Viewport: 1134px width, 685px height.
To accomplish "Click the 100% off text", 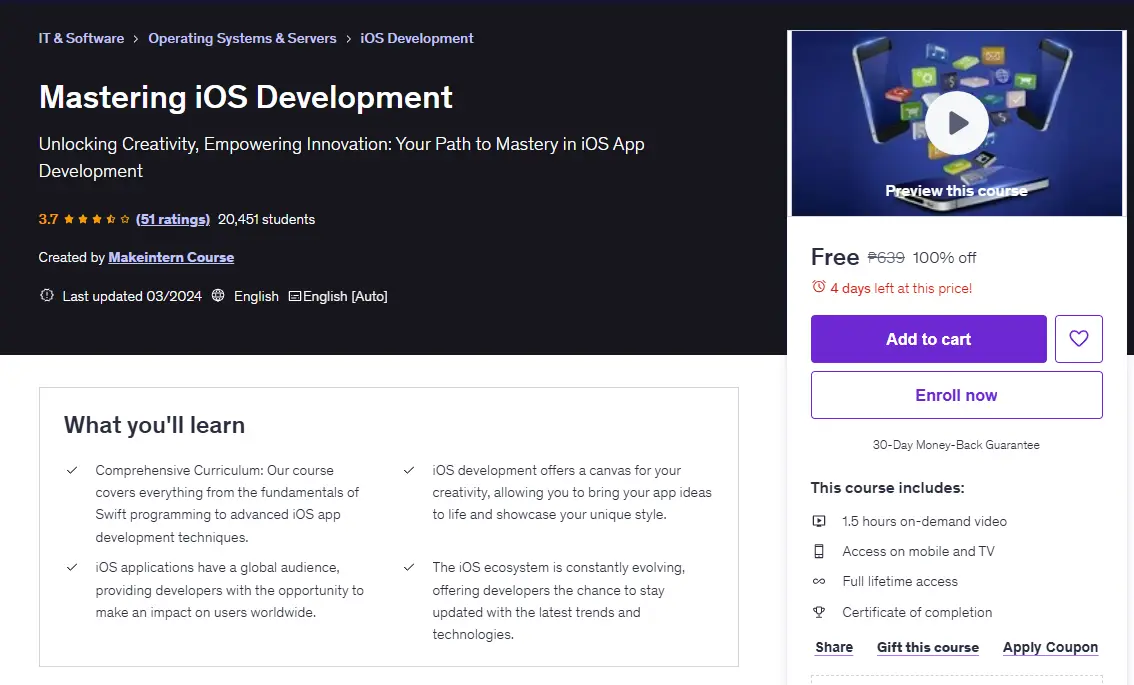I will point(945,258).
